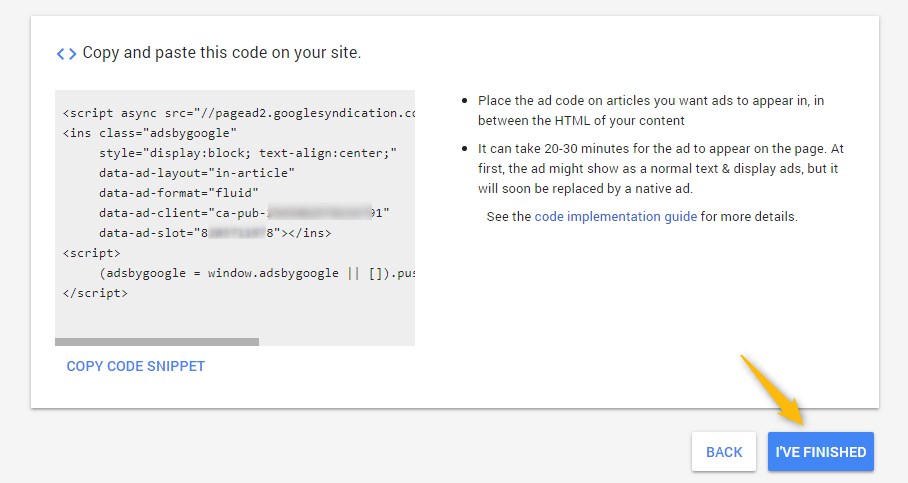Click the data-ad-format="fluid" line
908x483 pixels.
pyautogui.click(x=179, y=193)
